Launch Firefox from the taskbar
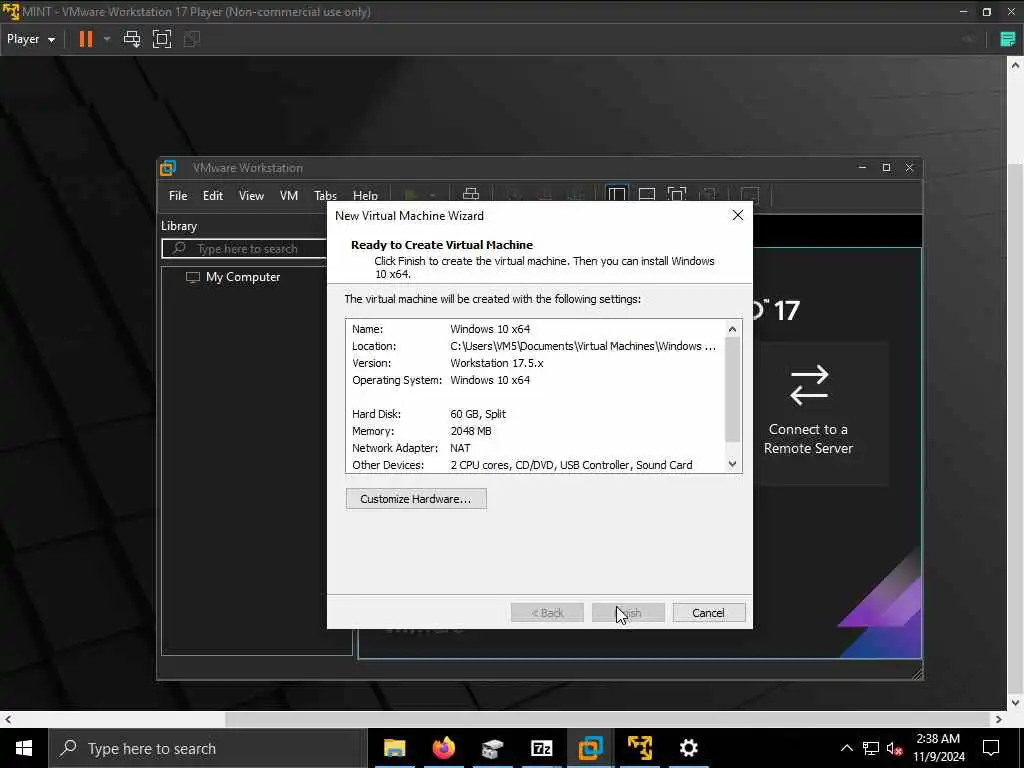 pyautogui.click(x=443, y=748)
